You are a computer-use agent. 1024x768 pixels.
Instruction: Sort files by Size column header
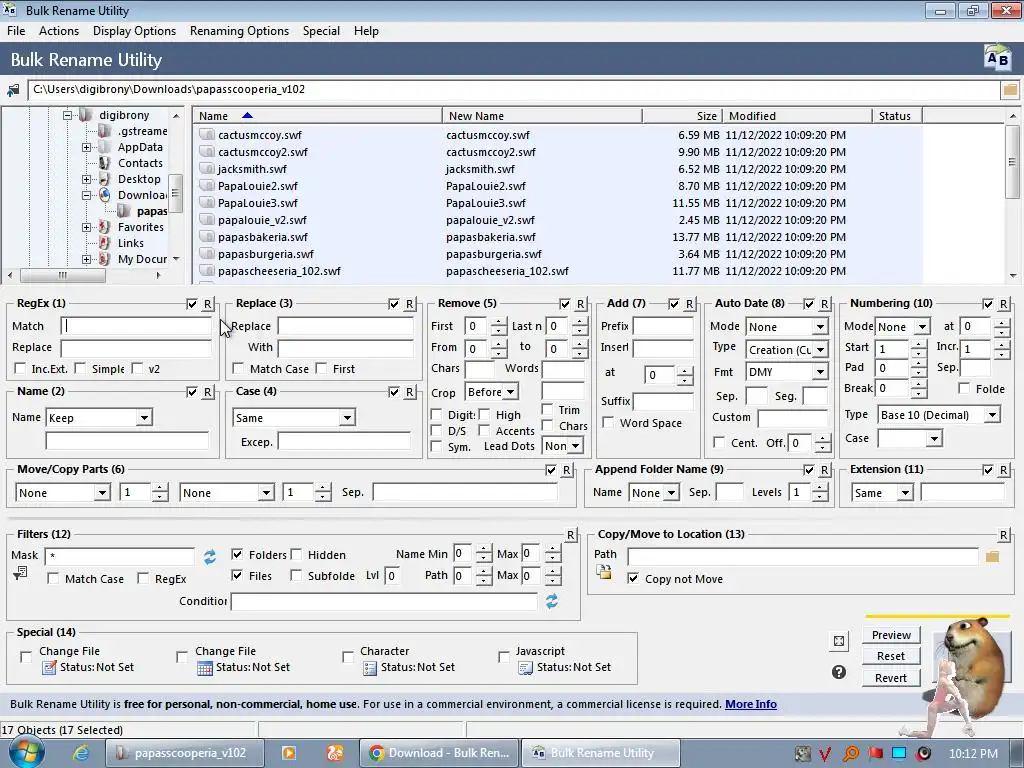682,116
